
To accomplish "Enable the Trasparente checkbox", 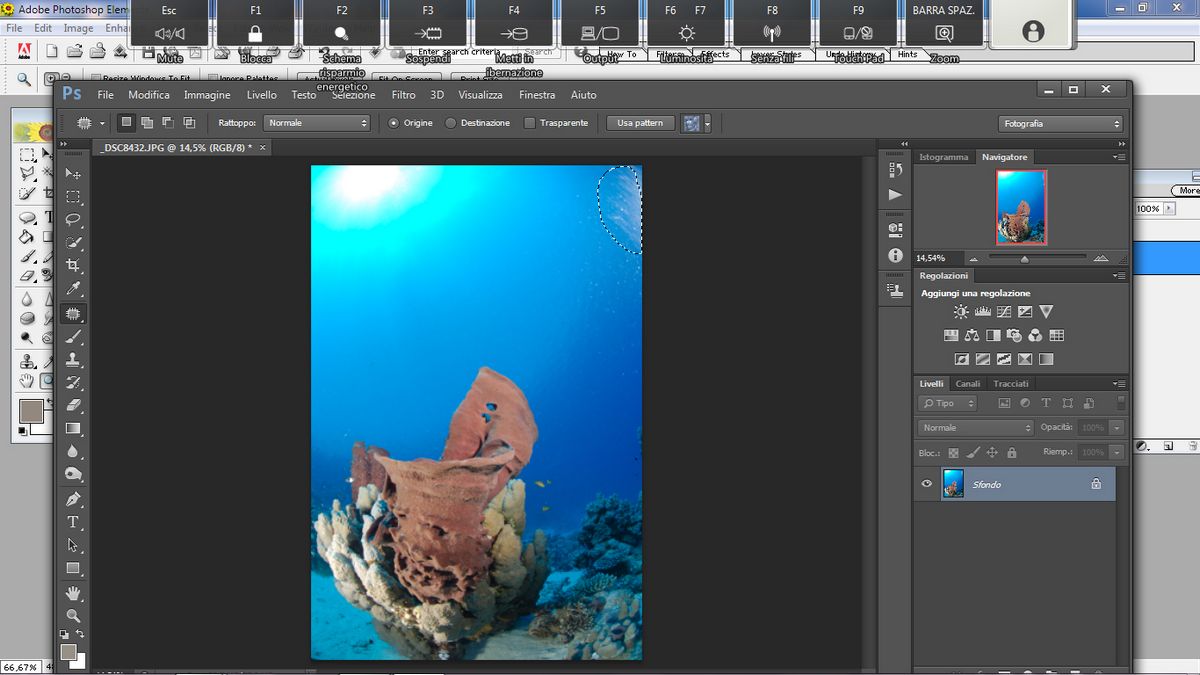I will coord(530,123).
